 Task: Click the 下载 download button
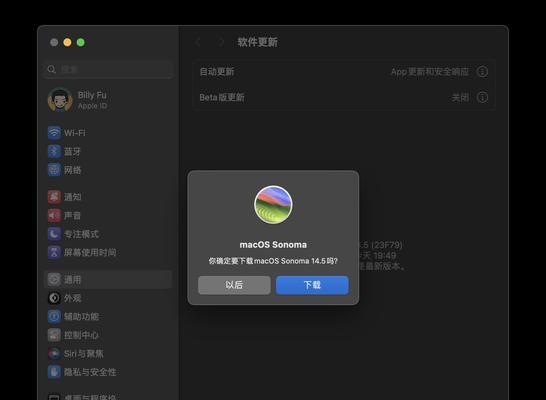tap(312, 285)
